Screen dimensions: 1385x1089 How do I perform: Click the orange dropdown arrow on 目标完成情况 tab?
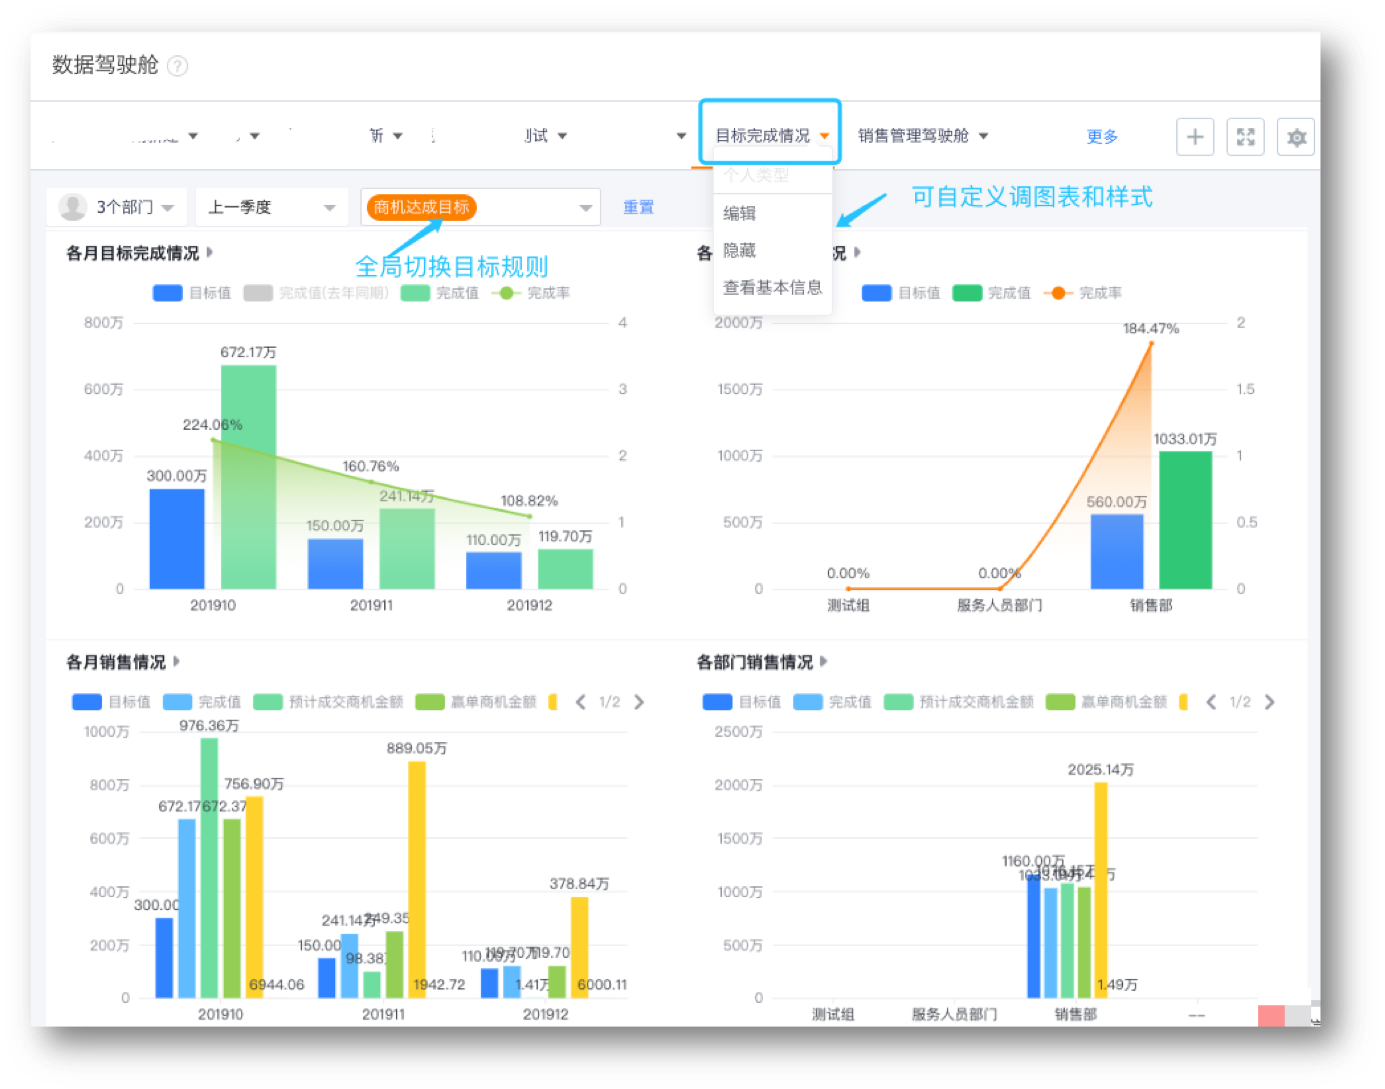[824, 136]
